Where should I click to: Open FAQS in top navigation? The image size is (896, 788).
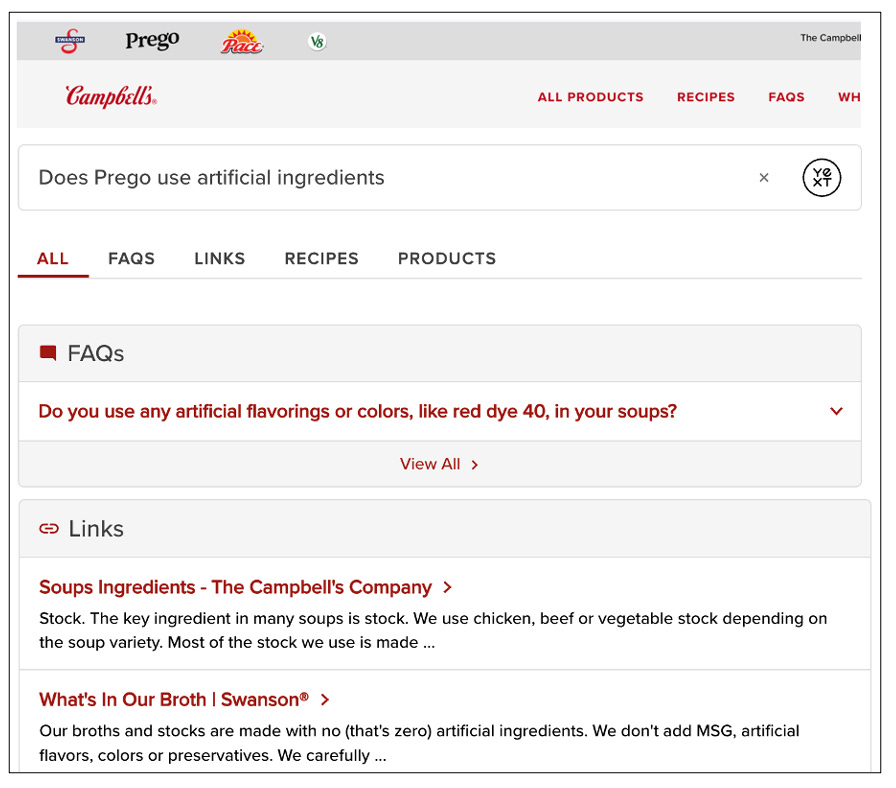[786, 97]
